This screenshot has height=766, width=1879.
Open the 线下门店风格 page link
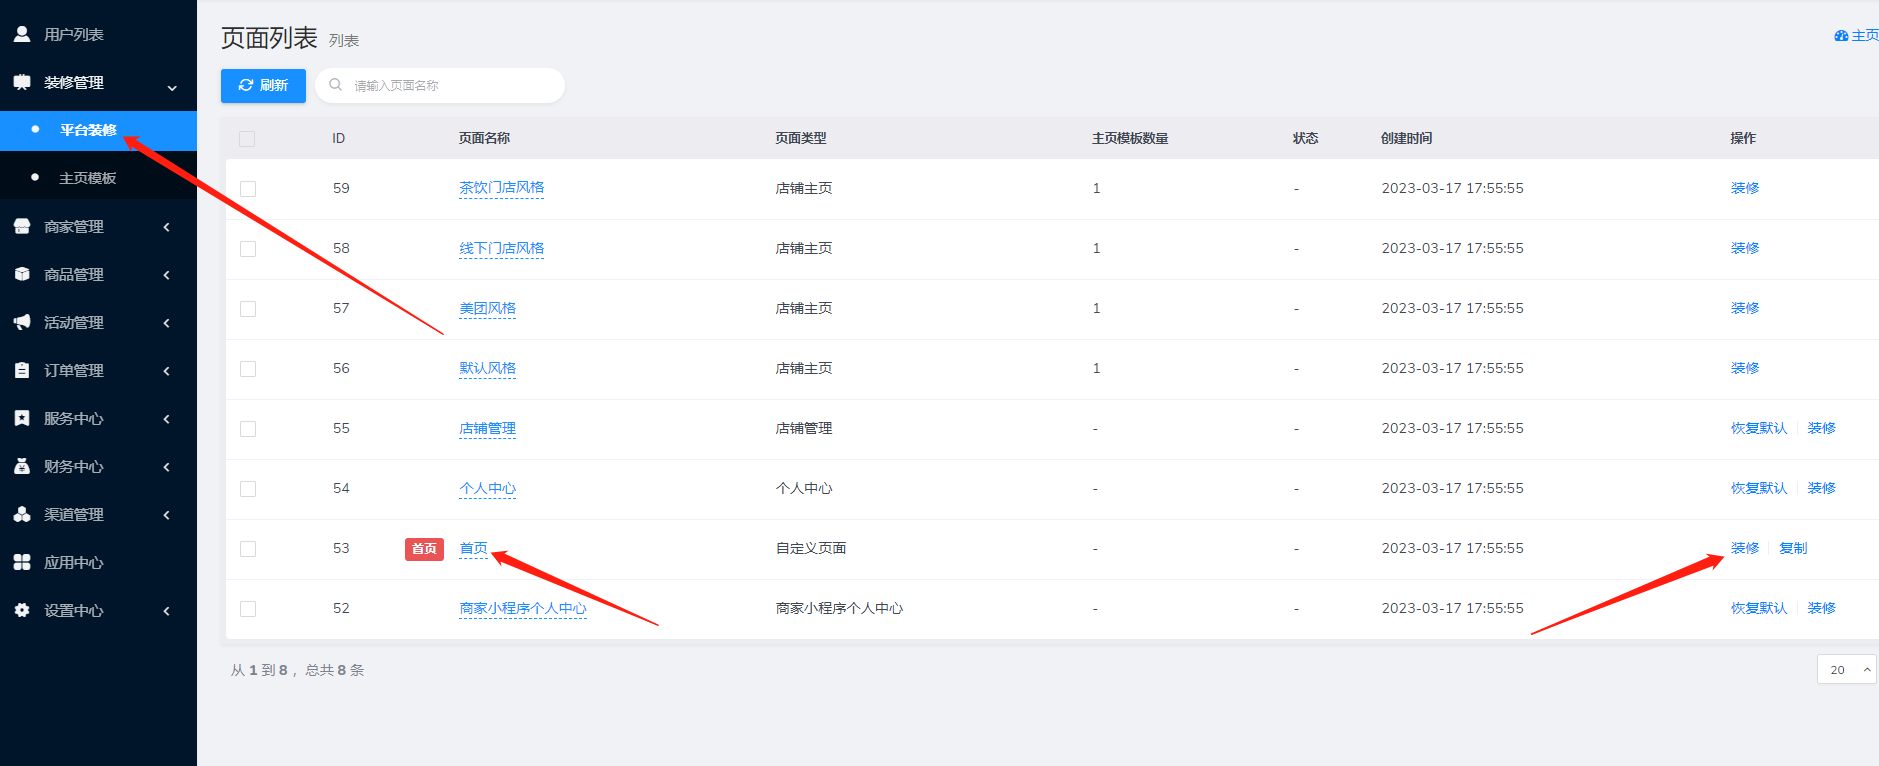click(502, 248)
